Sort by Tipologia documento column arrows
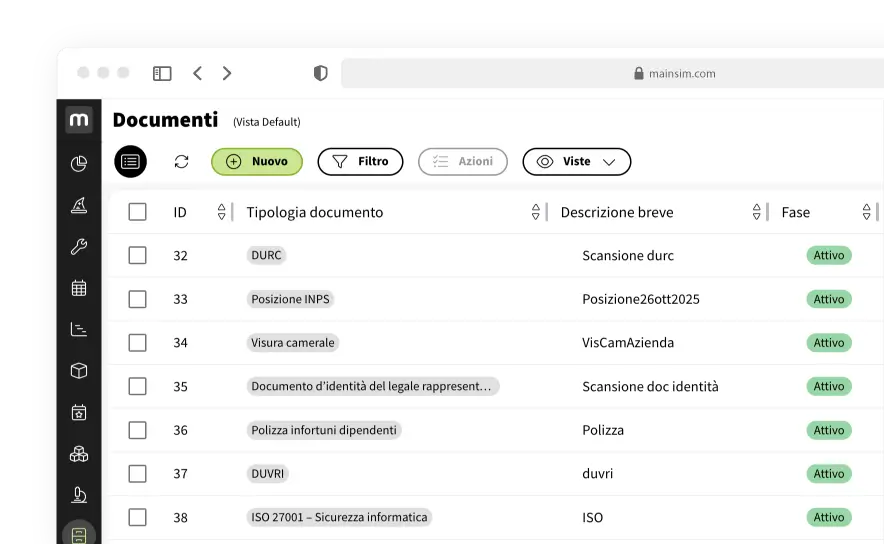 536,212
